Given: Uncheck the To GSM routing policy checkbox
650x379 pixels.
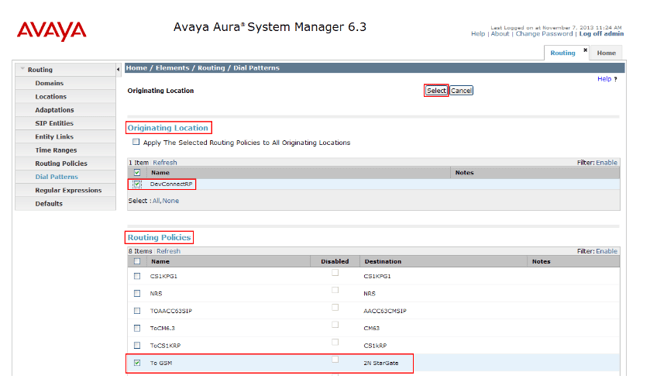Looking at the screenshot, I should (x=137, y=363).
